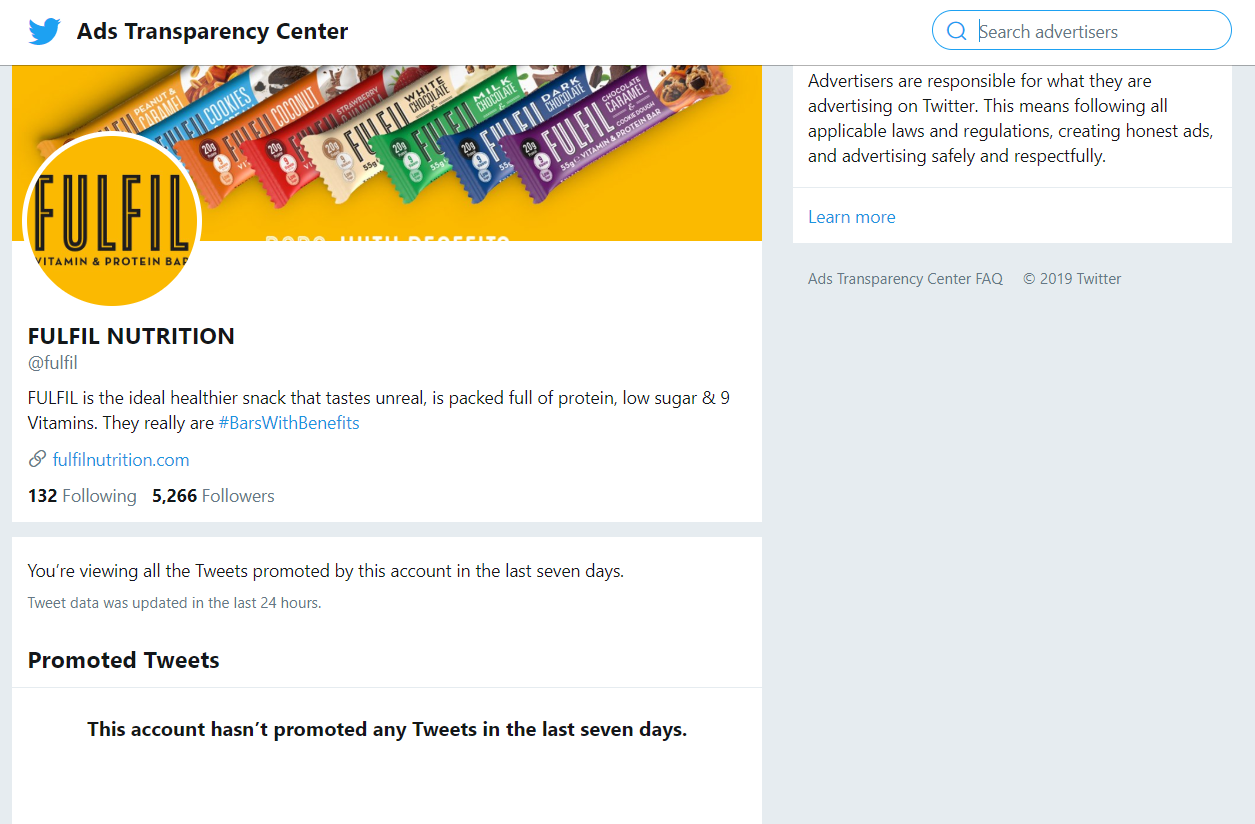Select the Promoted Tweets heading
This screenshot has width=1255, height=824.
point(124,660)
